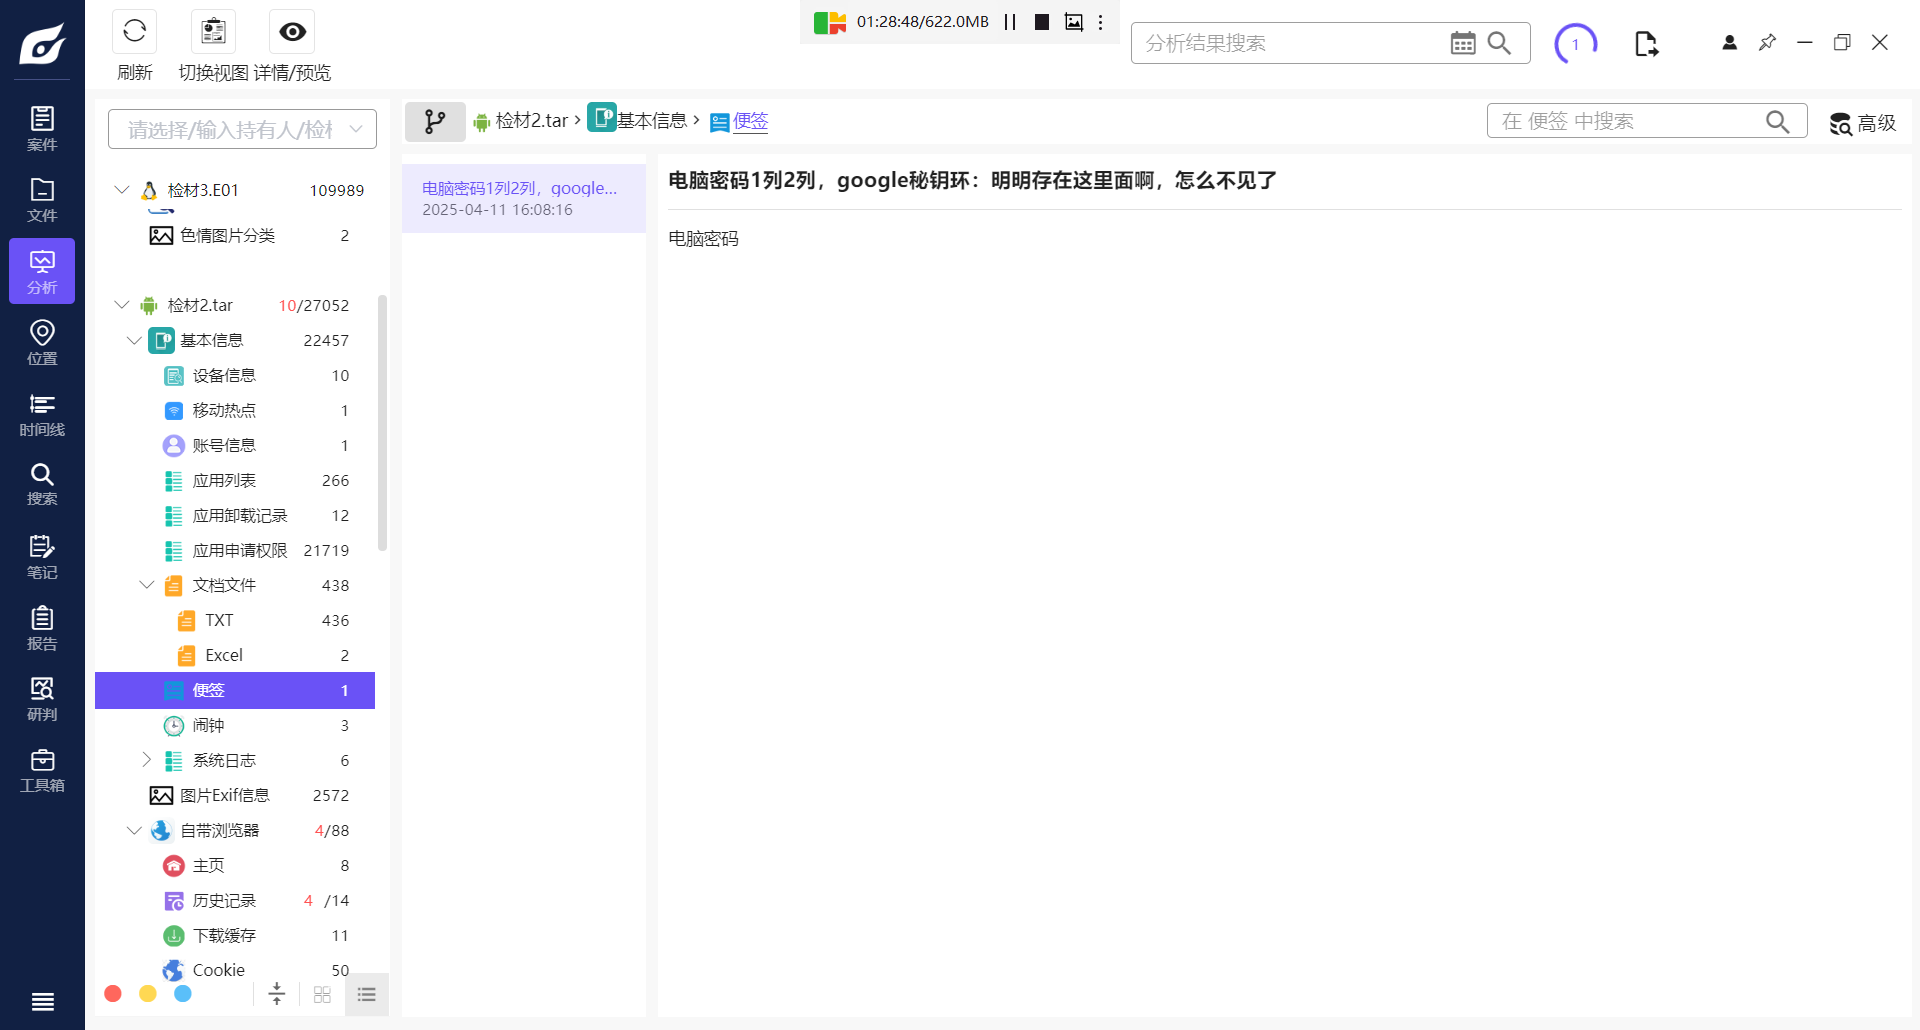Open the Report (报告) sidebar section
The width and height of the screenshot is (1920, 1030).
click(42, 628)
